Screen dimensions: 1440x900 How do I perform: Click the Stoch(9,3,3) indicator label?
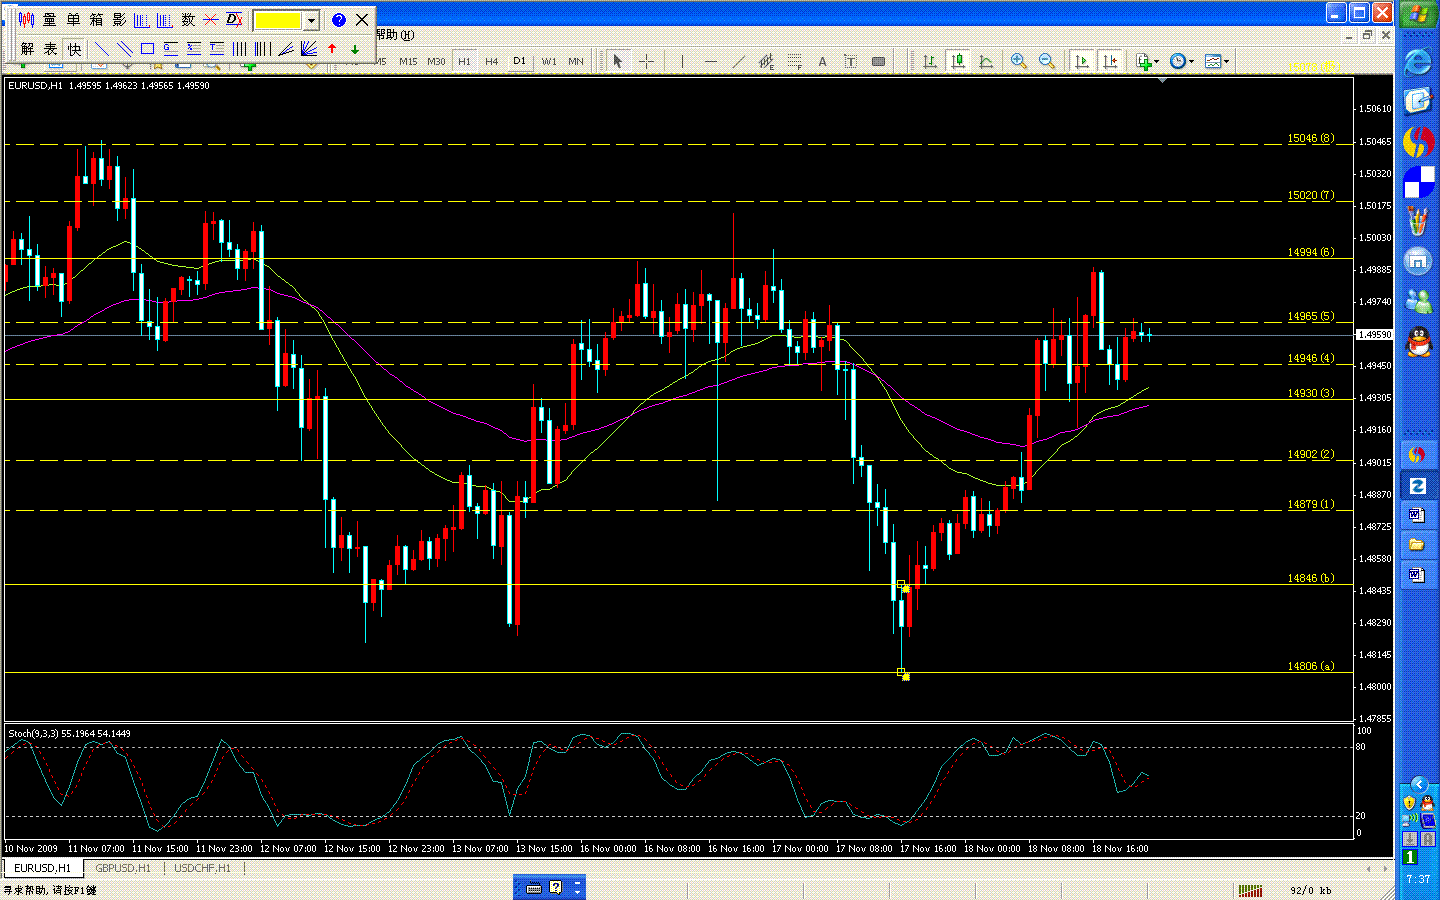coord(69,734)
